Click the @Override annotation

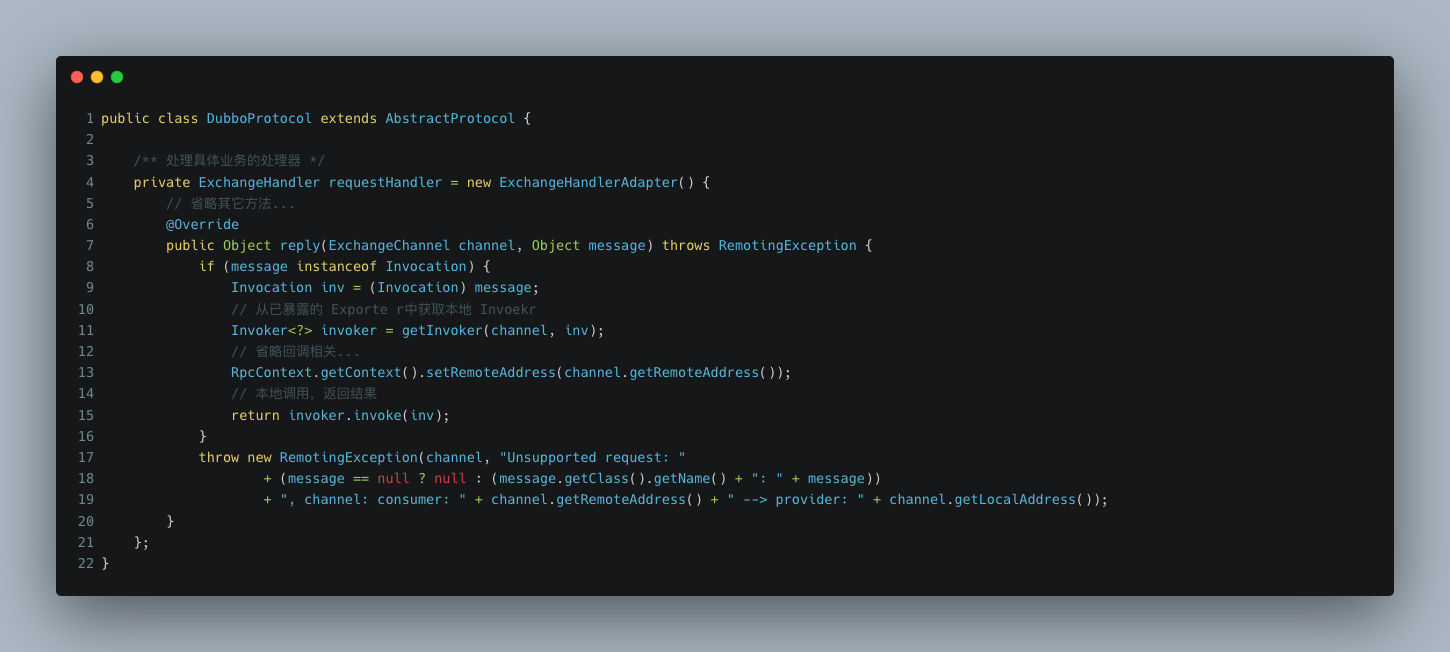[202, 224]
